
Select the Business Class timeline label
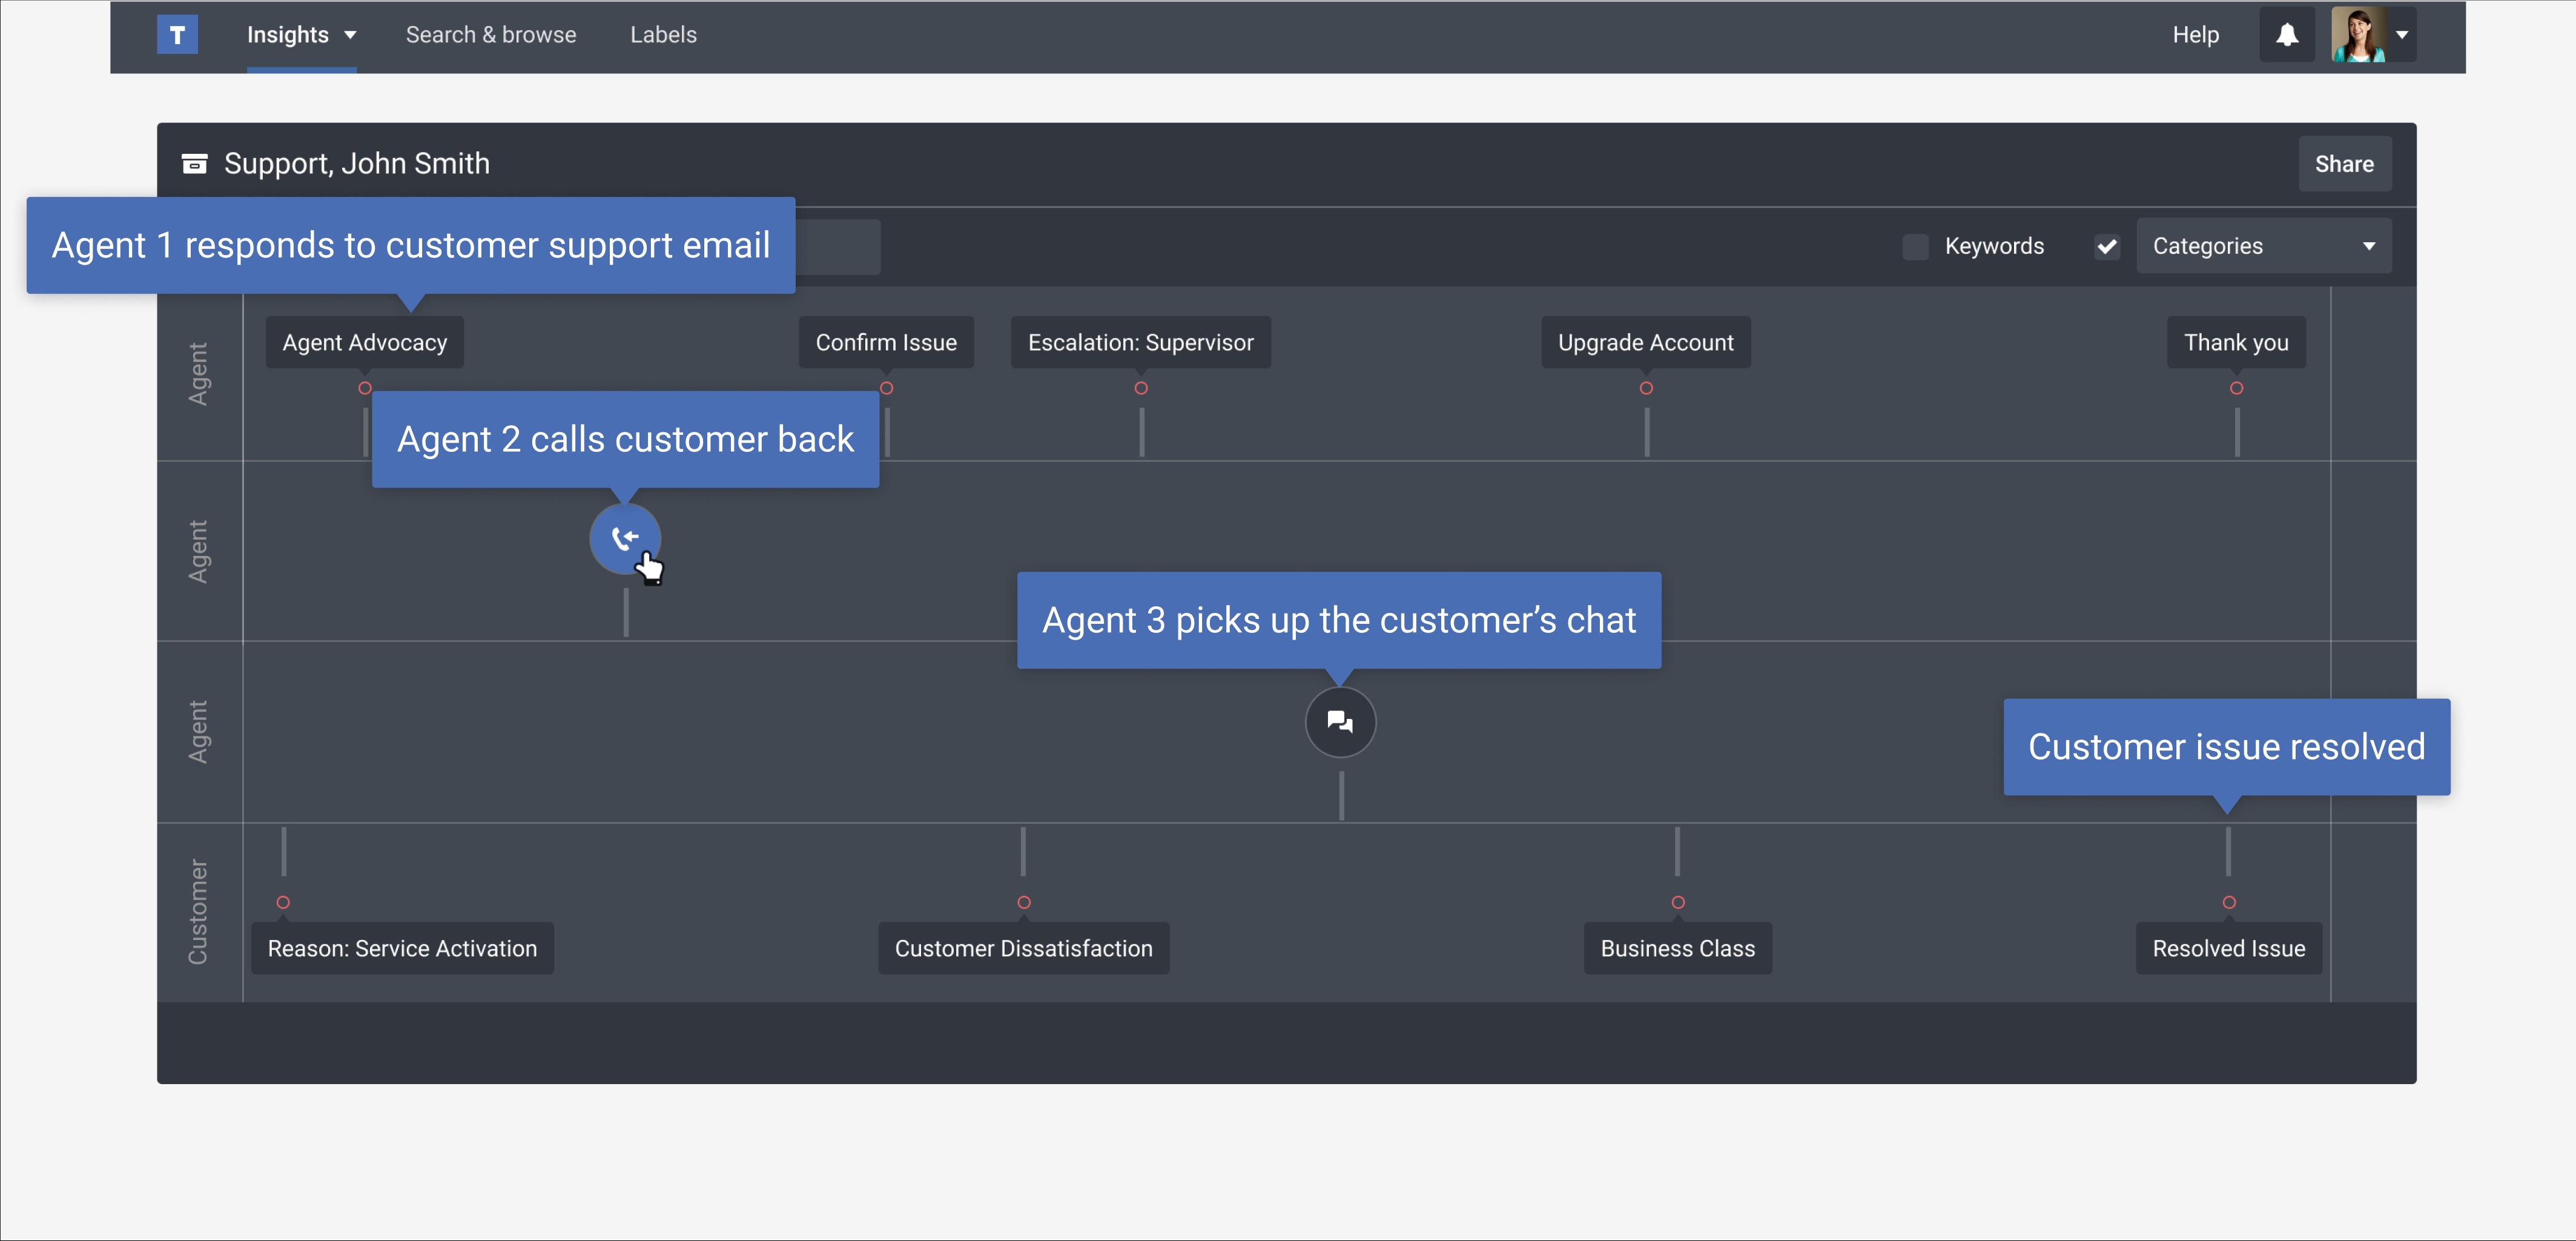(1677, 948)
